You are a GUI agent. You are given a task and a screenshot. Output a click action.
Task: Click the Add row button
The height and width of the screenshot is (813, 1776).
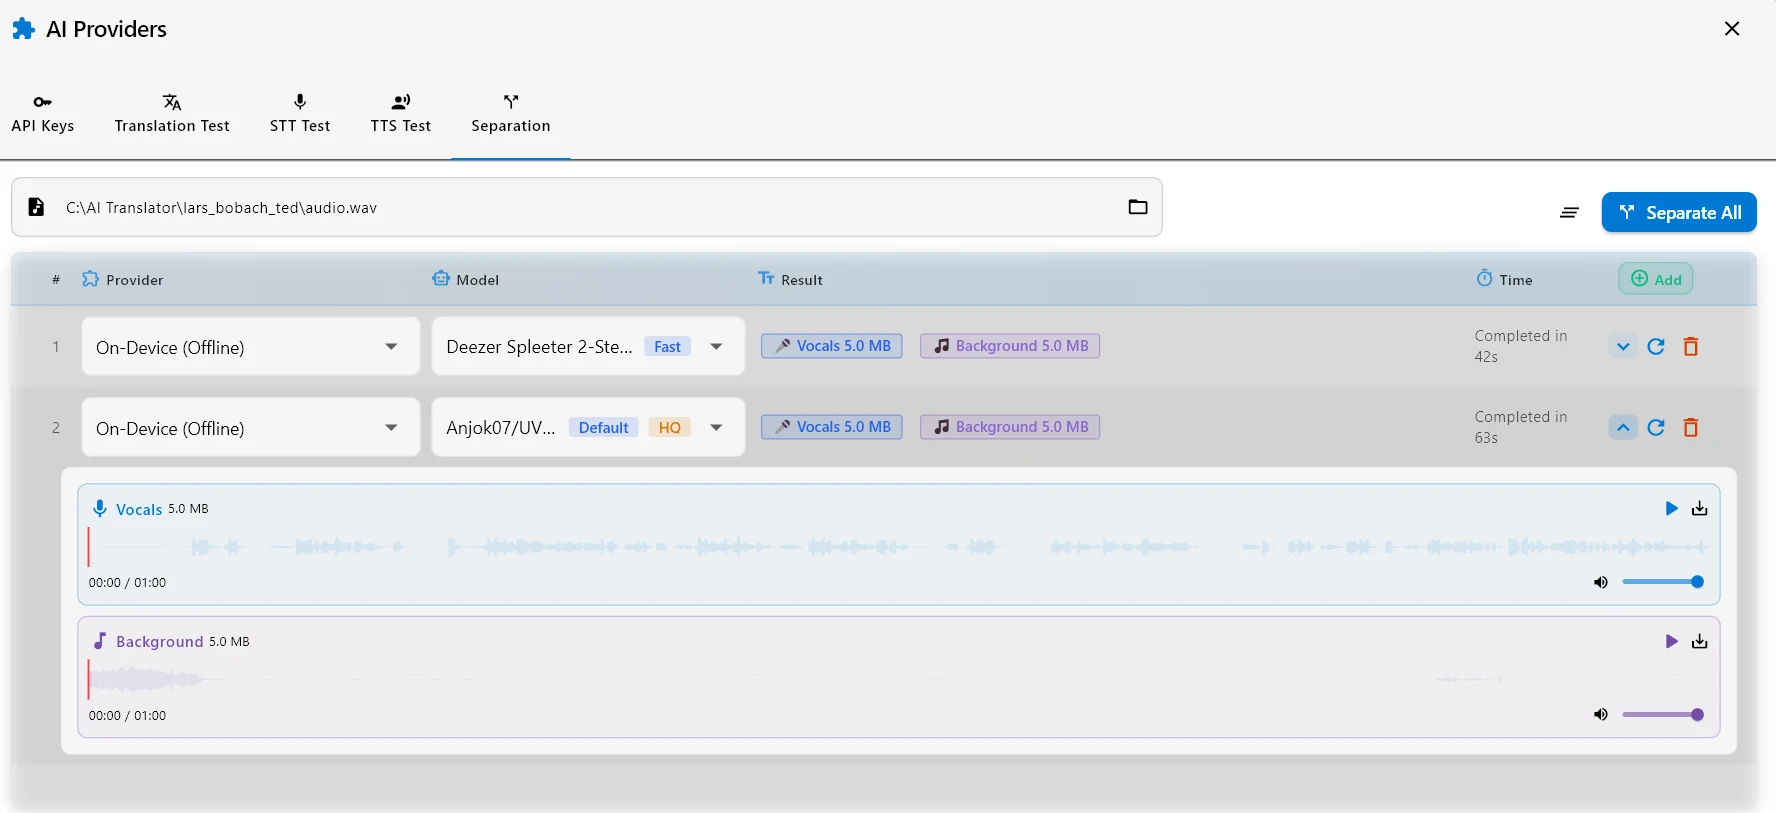point(1656,279)
